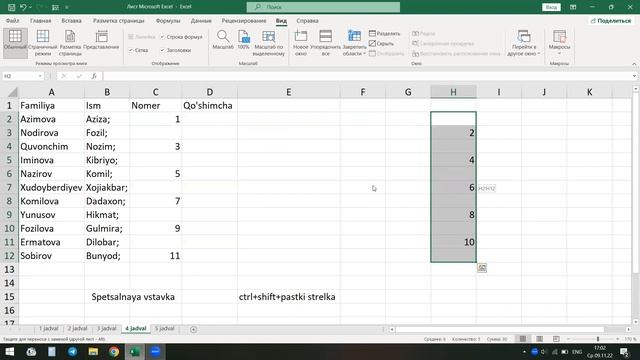
Task: Click the zoom in plus button
Action: [617, 339]
